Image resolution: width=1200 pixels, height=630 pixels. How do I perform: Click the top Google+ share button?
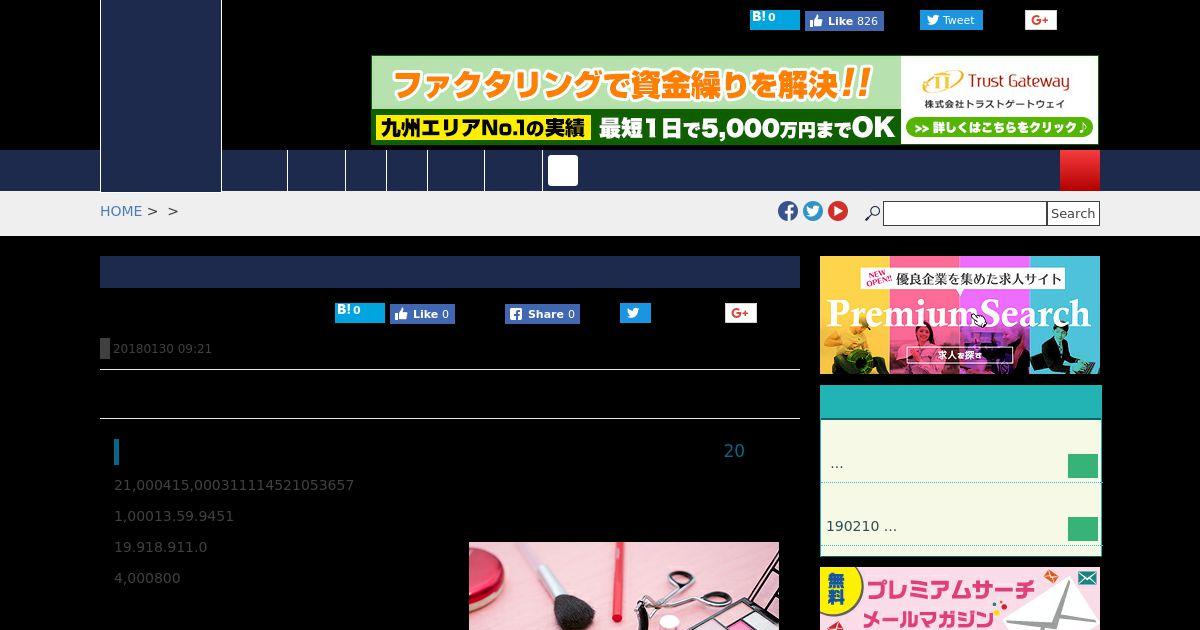[x=1040, y=20]
